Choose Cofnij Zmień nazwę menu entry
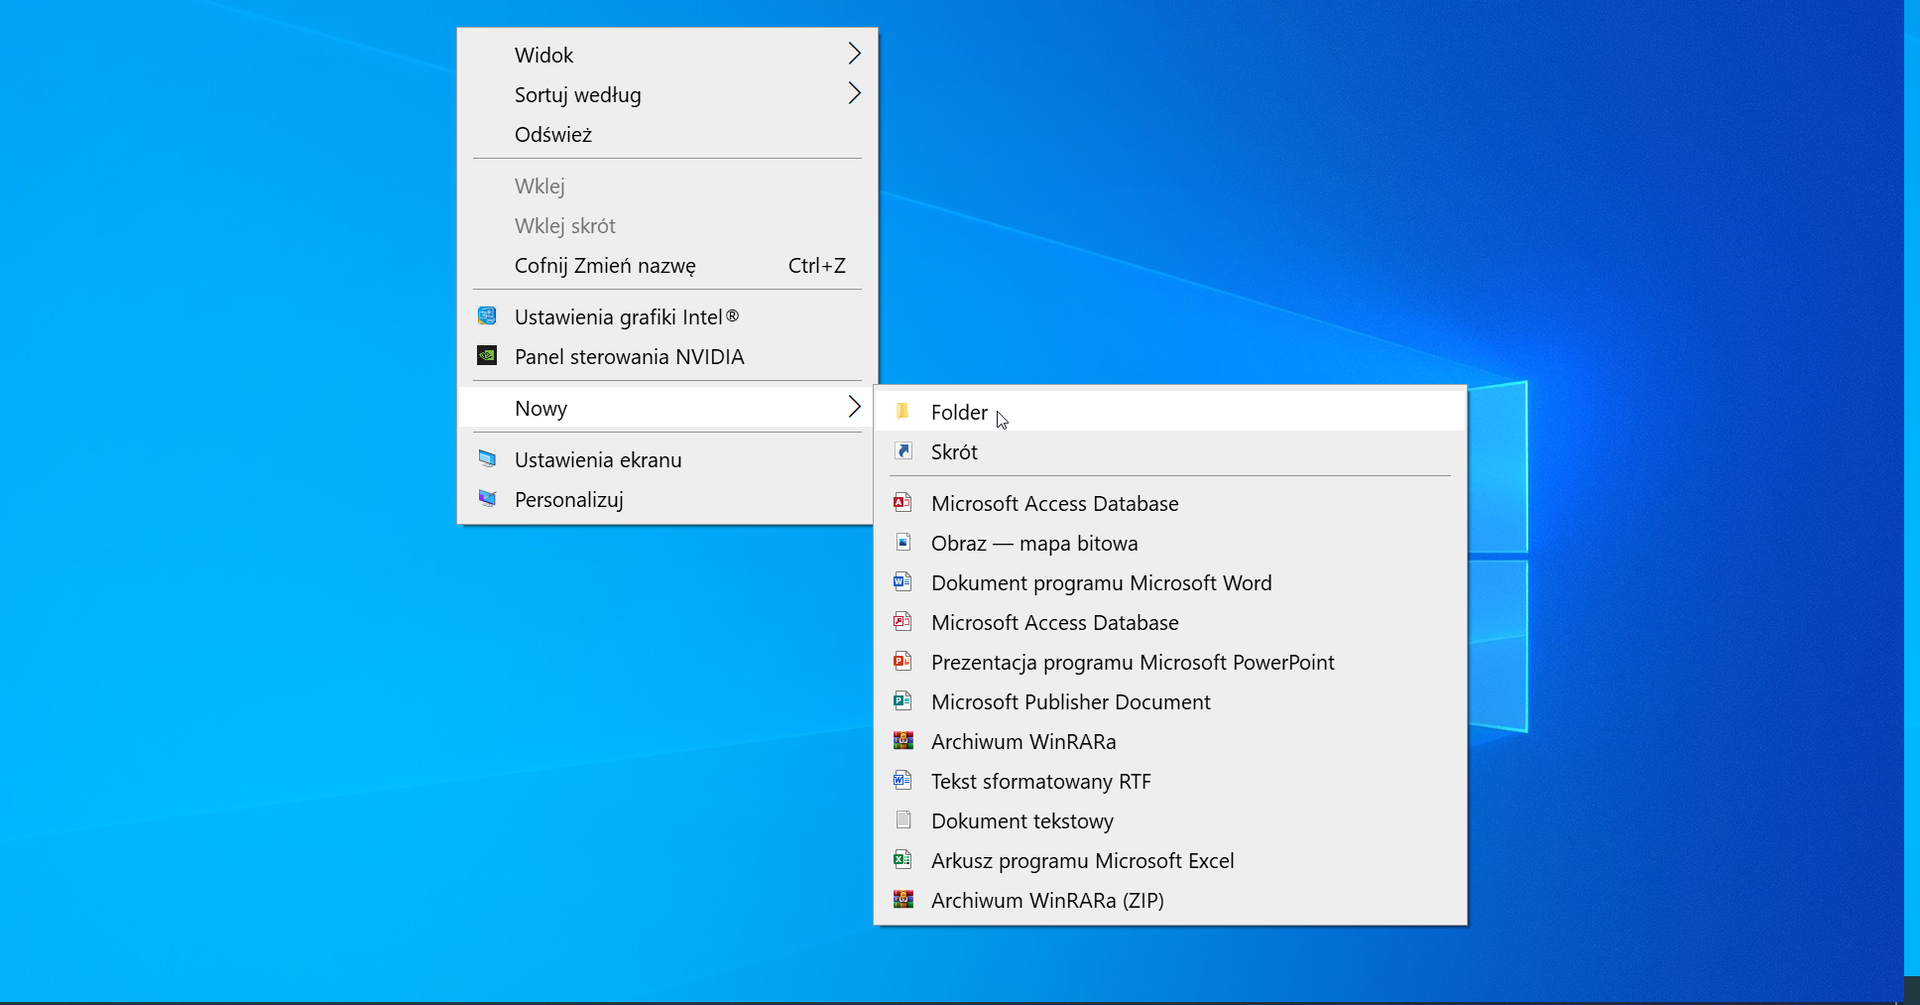The width and height of the screenshot is (1920, 1005). (605, 266)
